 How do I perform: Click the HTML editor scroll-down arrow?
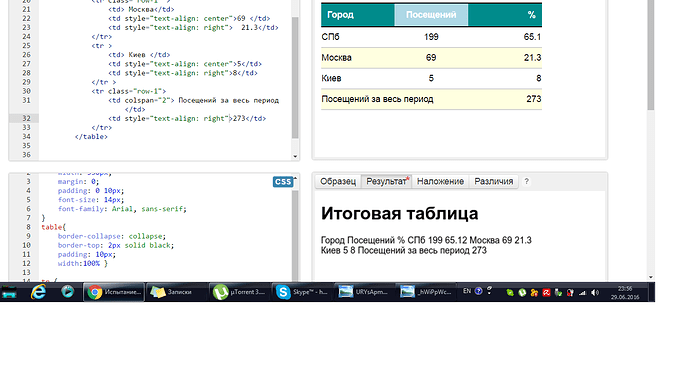pyautogui.click(x=295, y=156)
